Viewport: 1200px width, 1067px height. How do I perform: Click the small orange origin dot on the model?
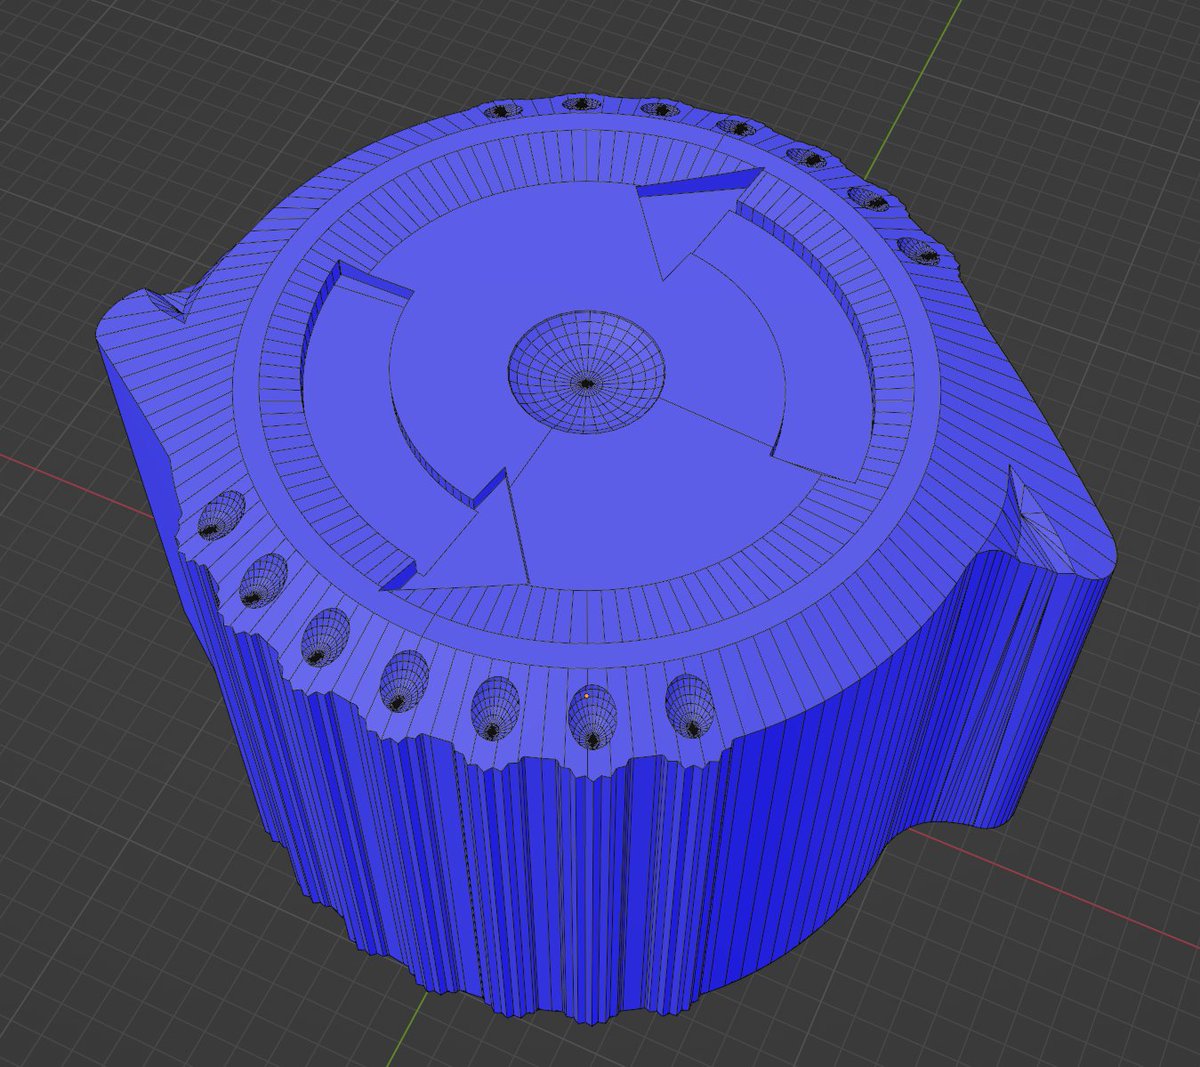(x=586, y=696)
